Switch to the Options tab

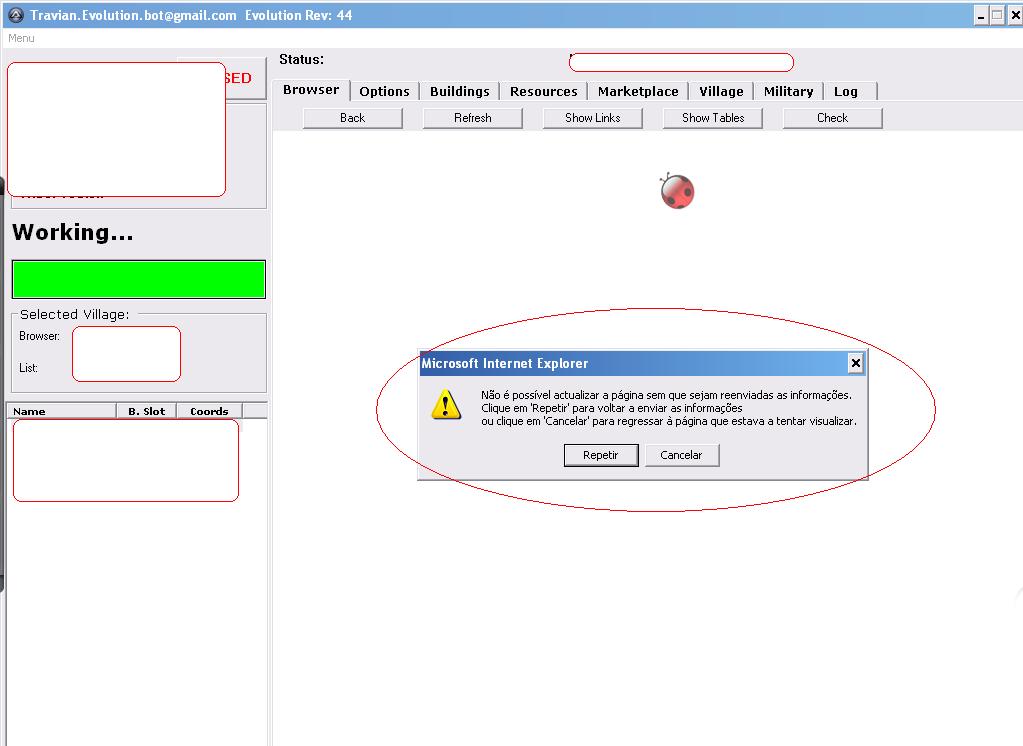384,91
